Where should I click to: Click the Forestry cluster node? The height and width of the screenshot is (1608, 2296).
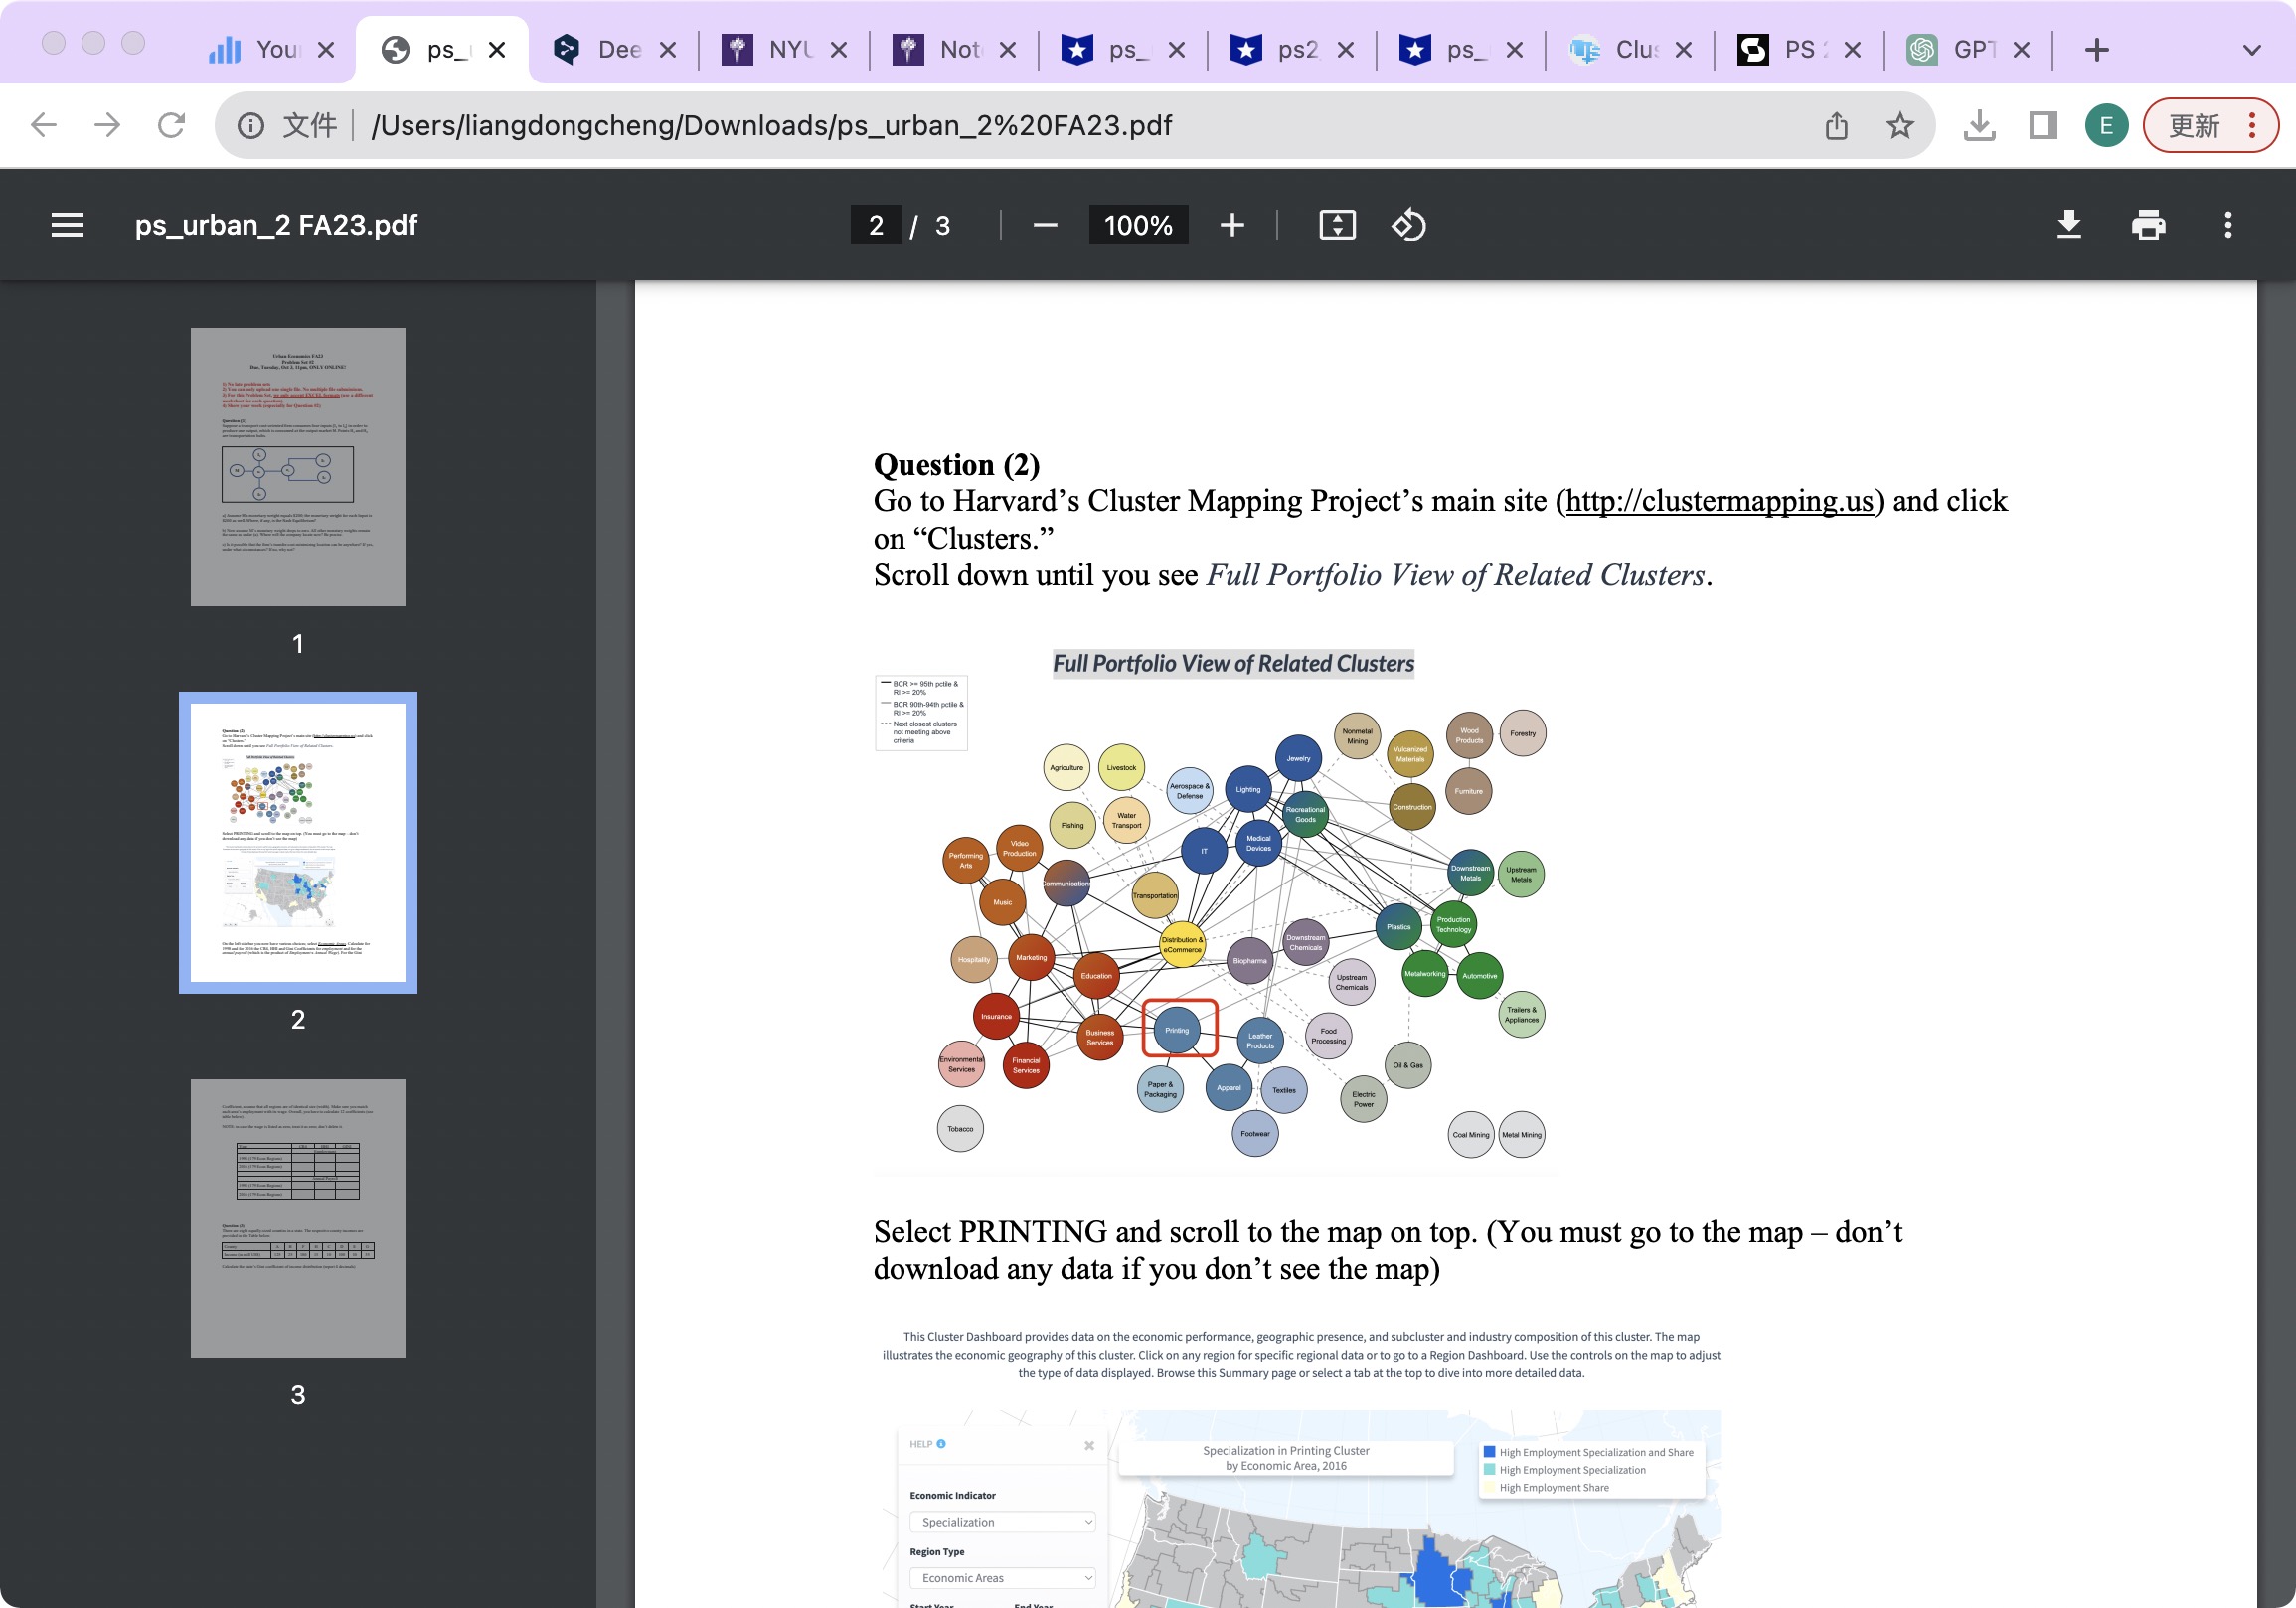click(1523, 733)
